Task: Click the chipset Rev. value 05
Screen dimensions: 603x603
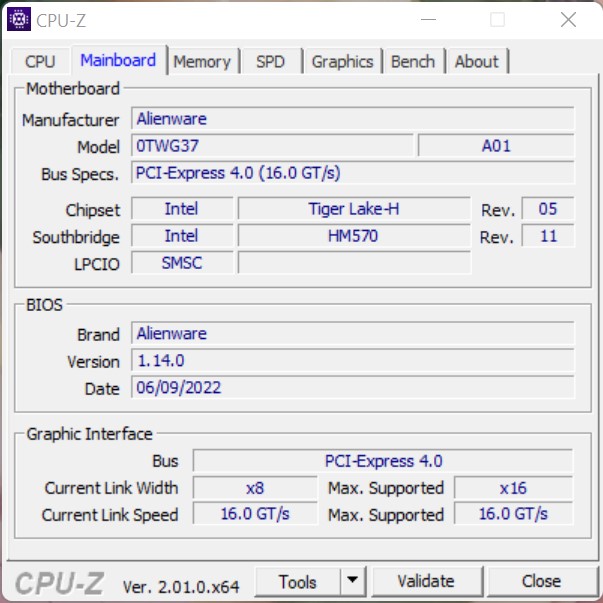Action: (548, 209)
